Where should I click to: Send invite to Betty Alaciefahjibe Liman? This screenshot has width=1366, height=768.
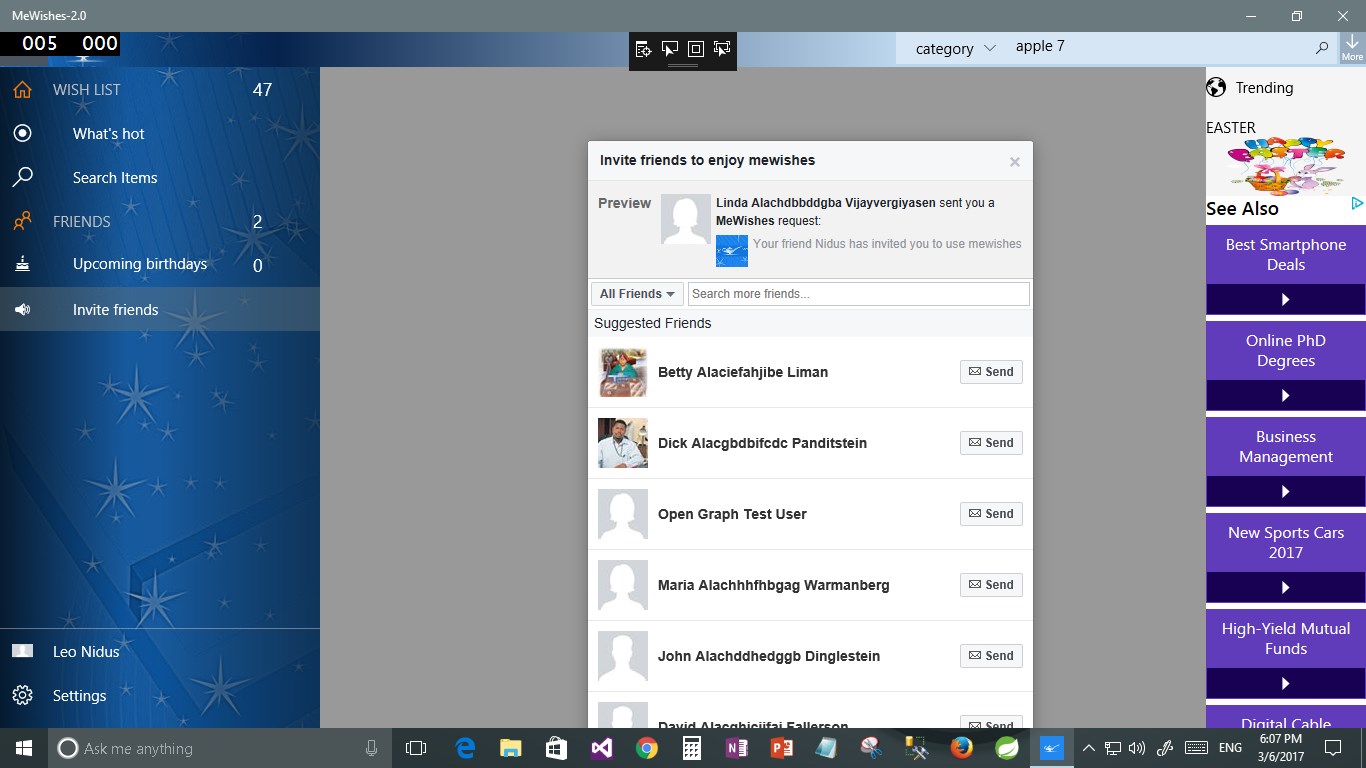click(991, 372)
